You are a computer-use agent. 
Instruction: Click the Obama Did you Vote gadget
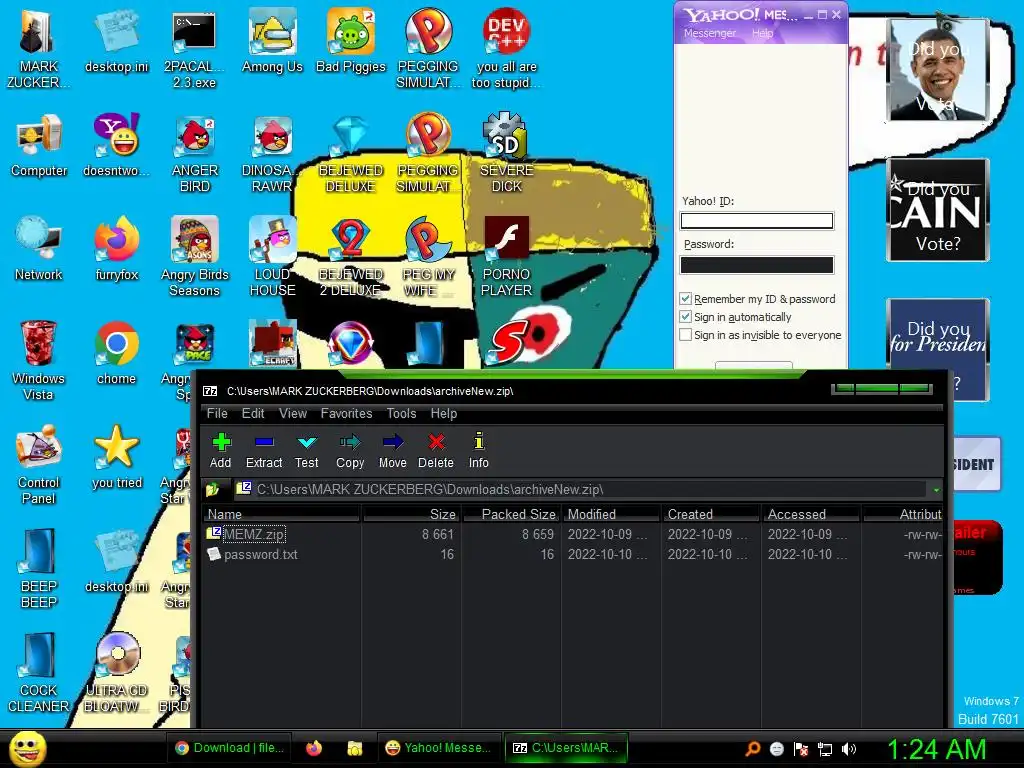coord(938,70)
